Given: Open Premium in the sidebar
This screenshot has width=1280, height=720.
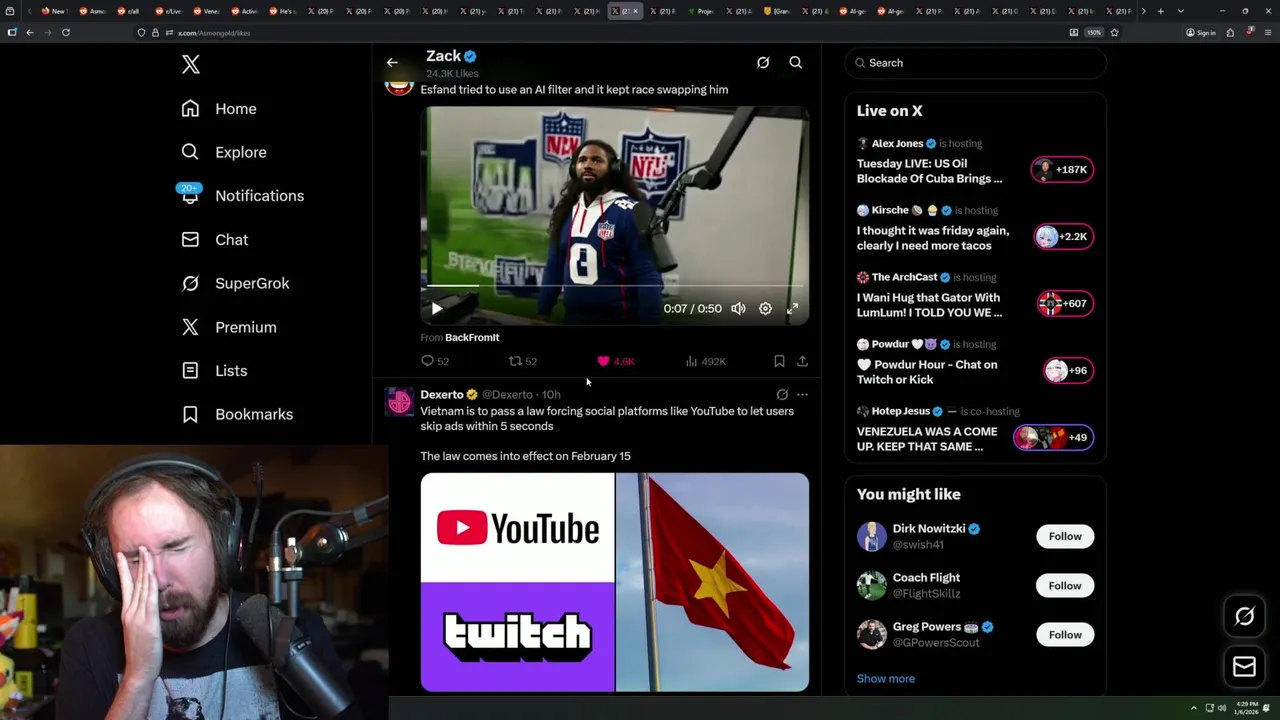Looking at the screenshot, I should (x=229, y=327).
